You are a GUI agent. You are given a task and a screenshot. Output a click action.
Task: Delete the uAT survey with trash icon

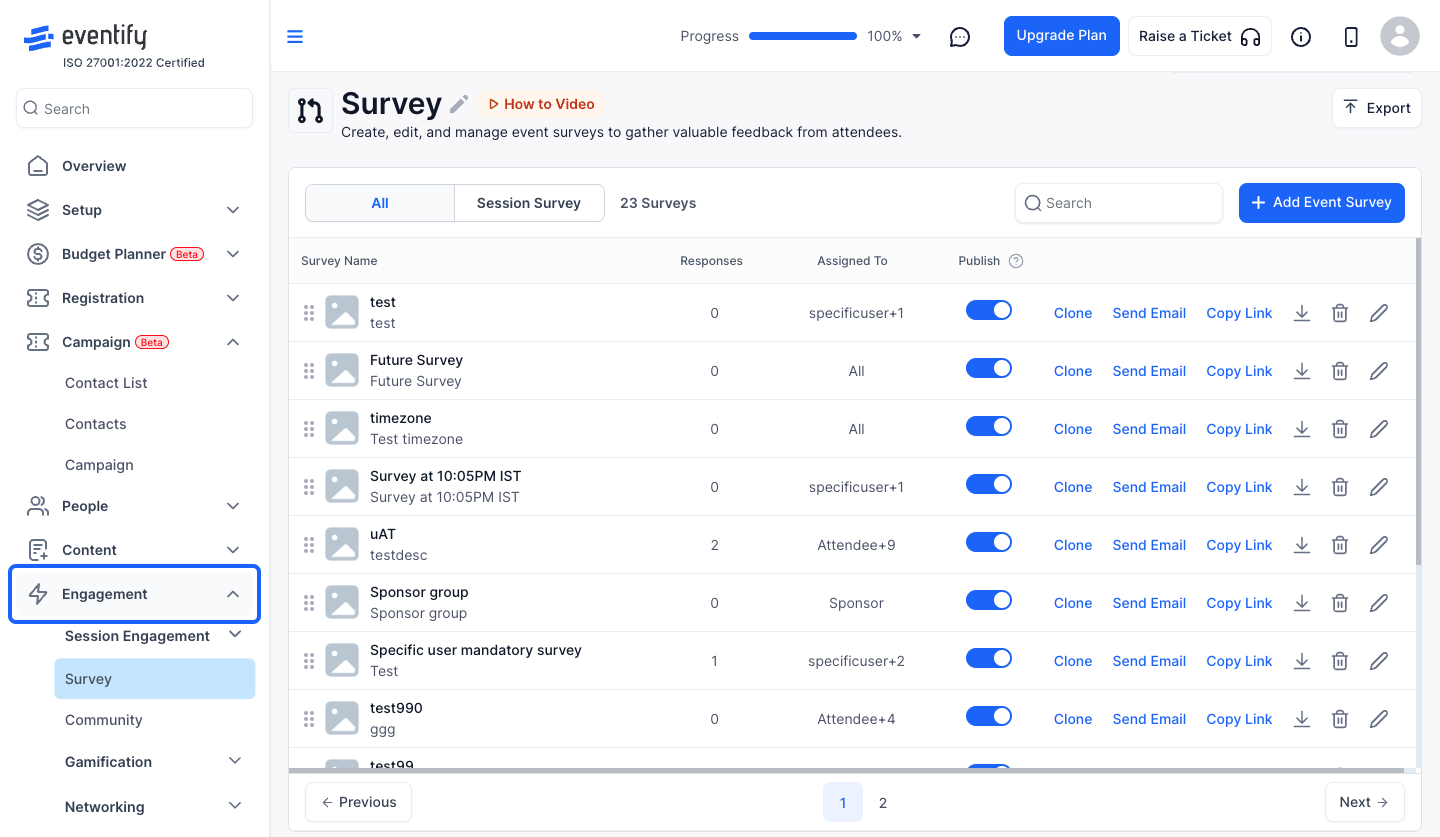[x=1340, y=545]
